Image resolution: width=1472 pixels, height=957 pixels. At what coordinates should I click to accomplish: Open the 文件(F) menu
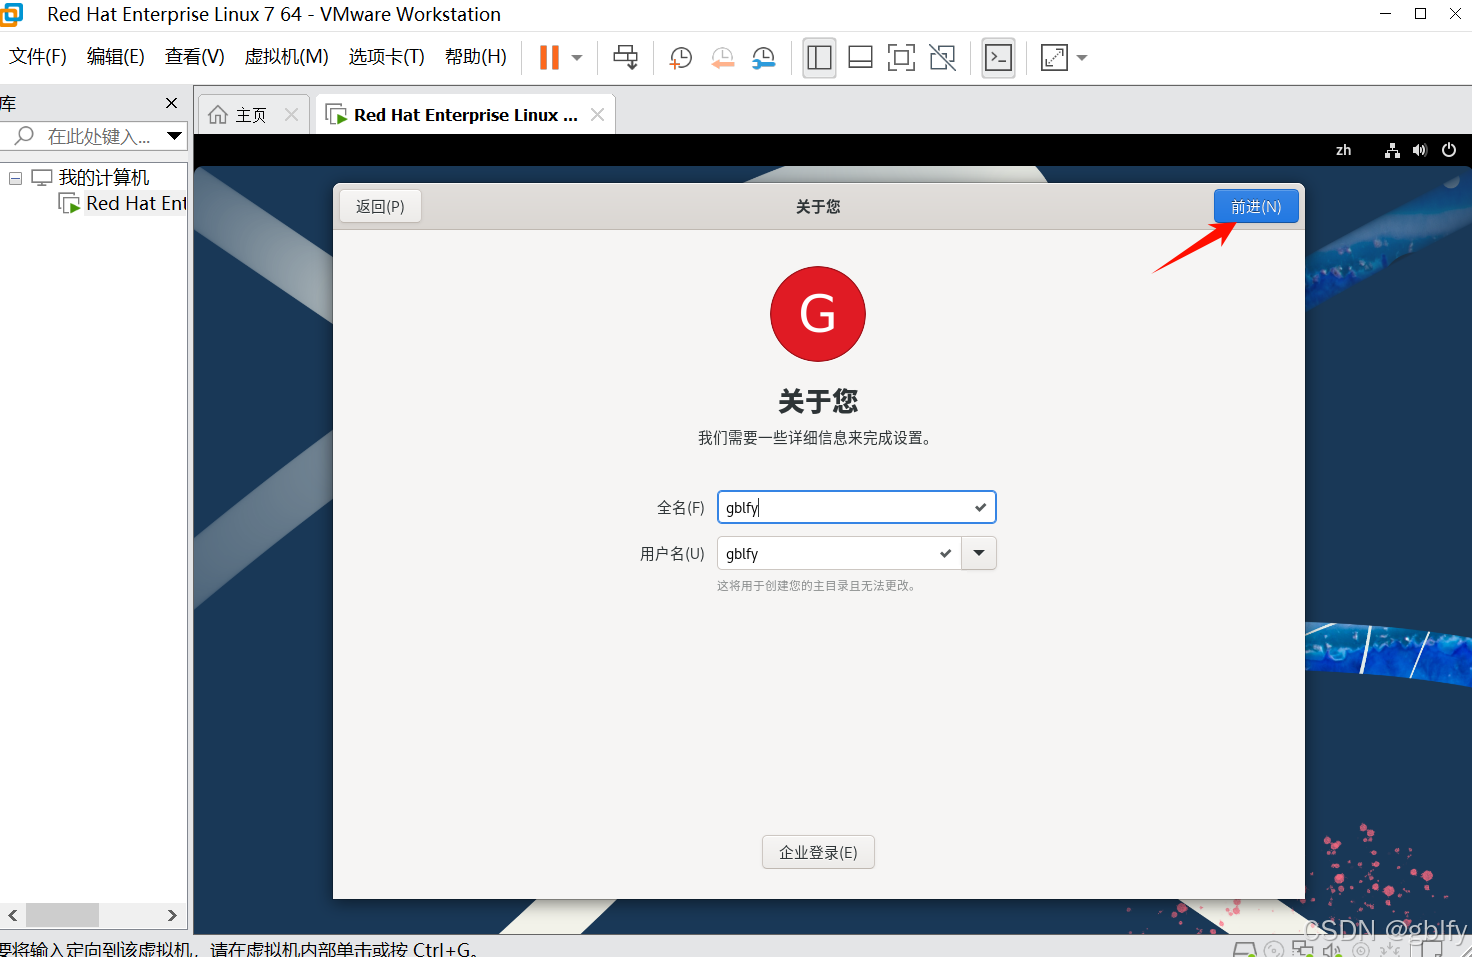38,57
